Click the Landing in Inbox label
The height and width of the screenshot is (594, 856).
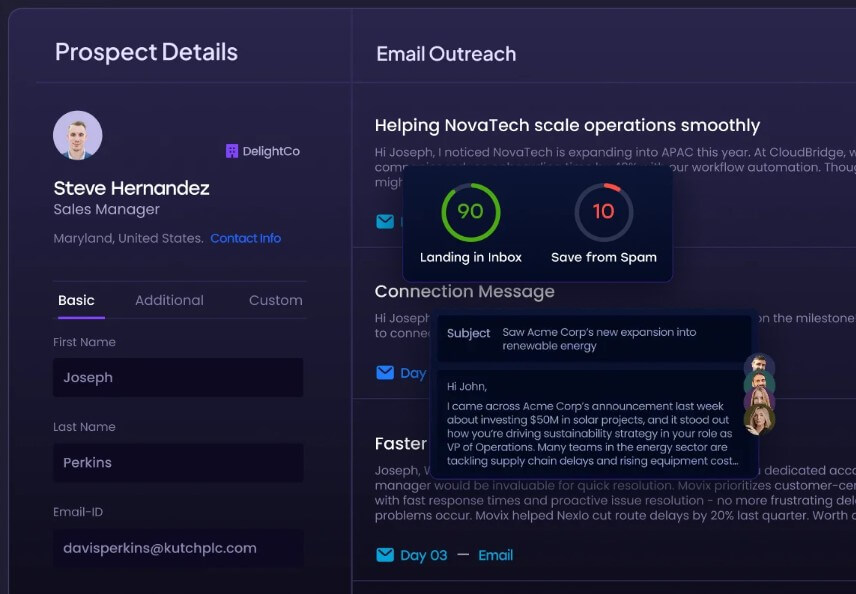(x=471, y=257)
